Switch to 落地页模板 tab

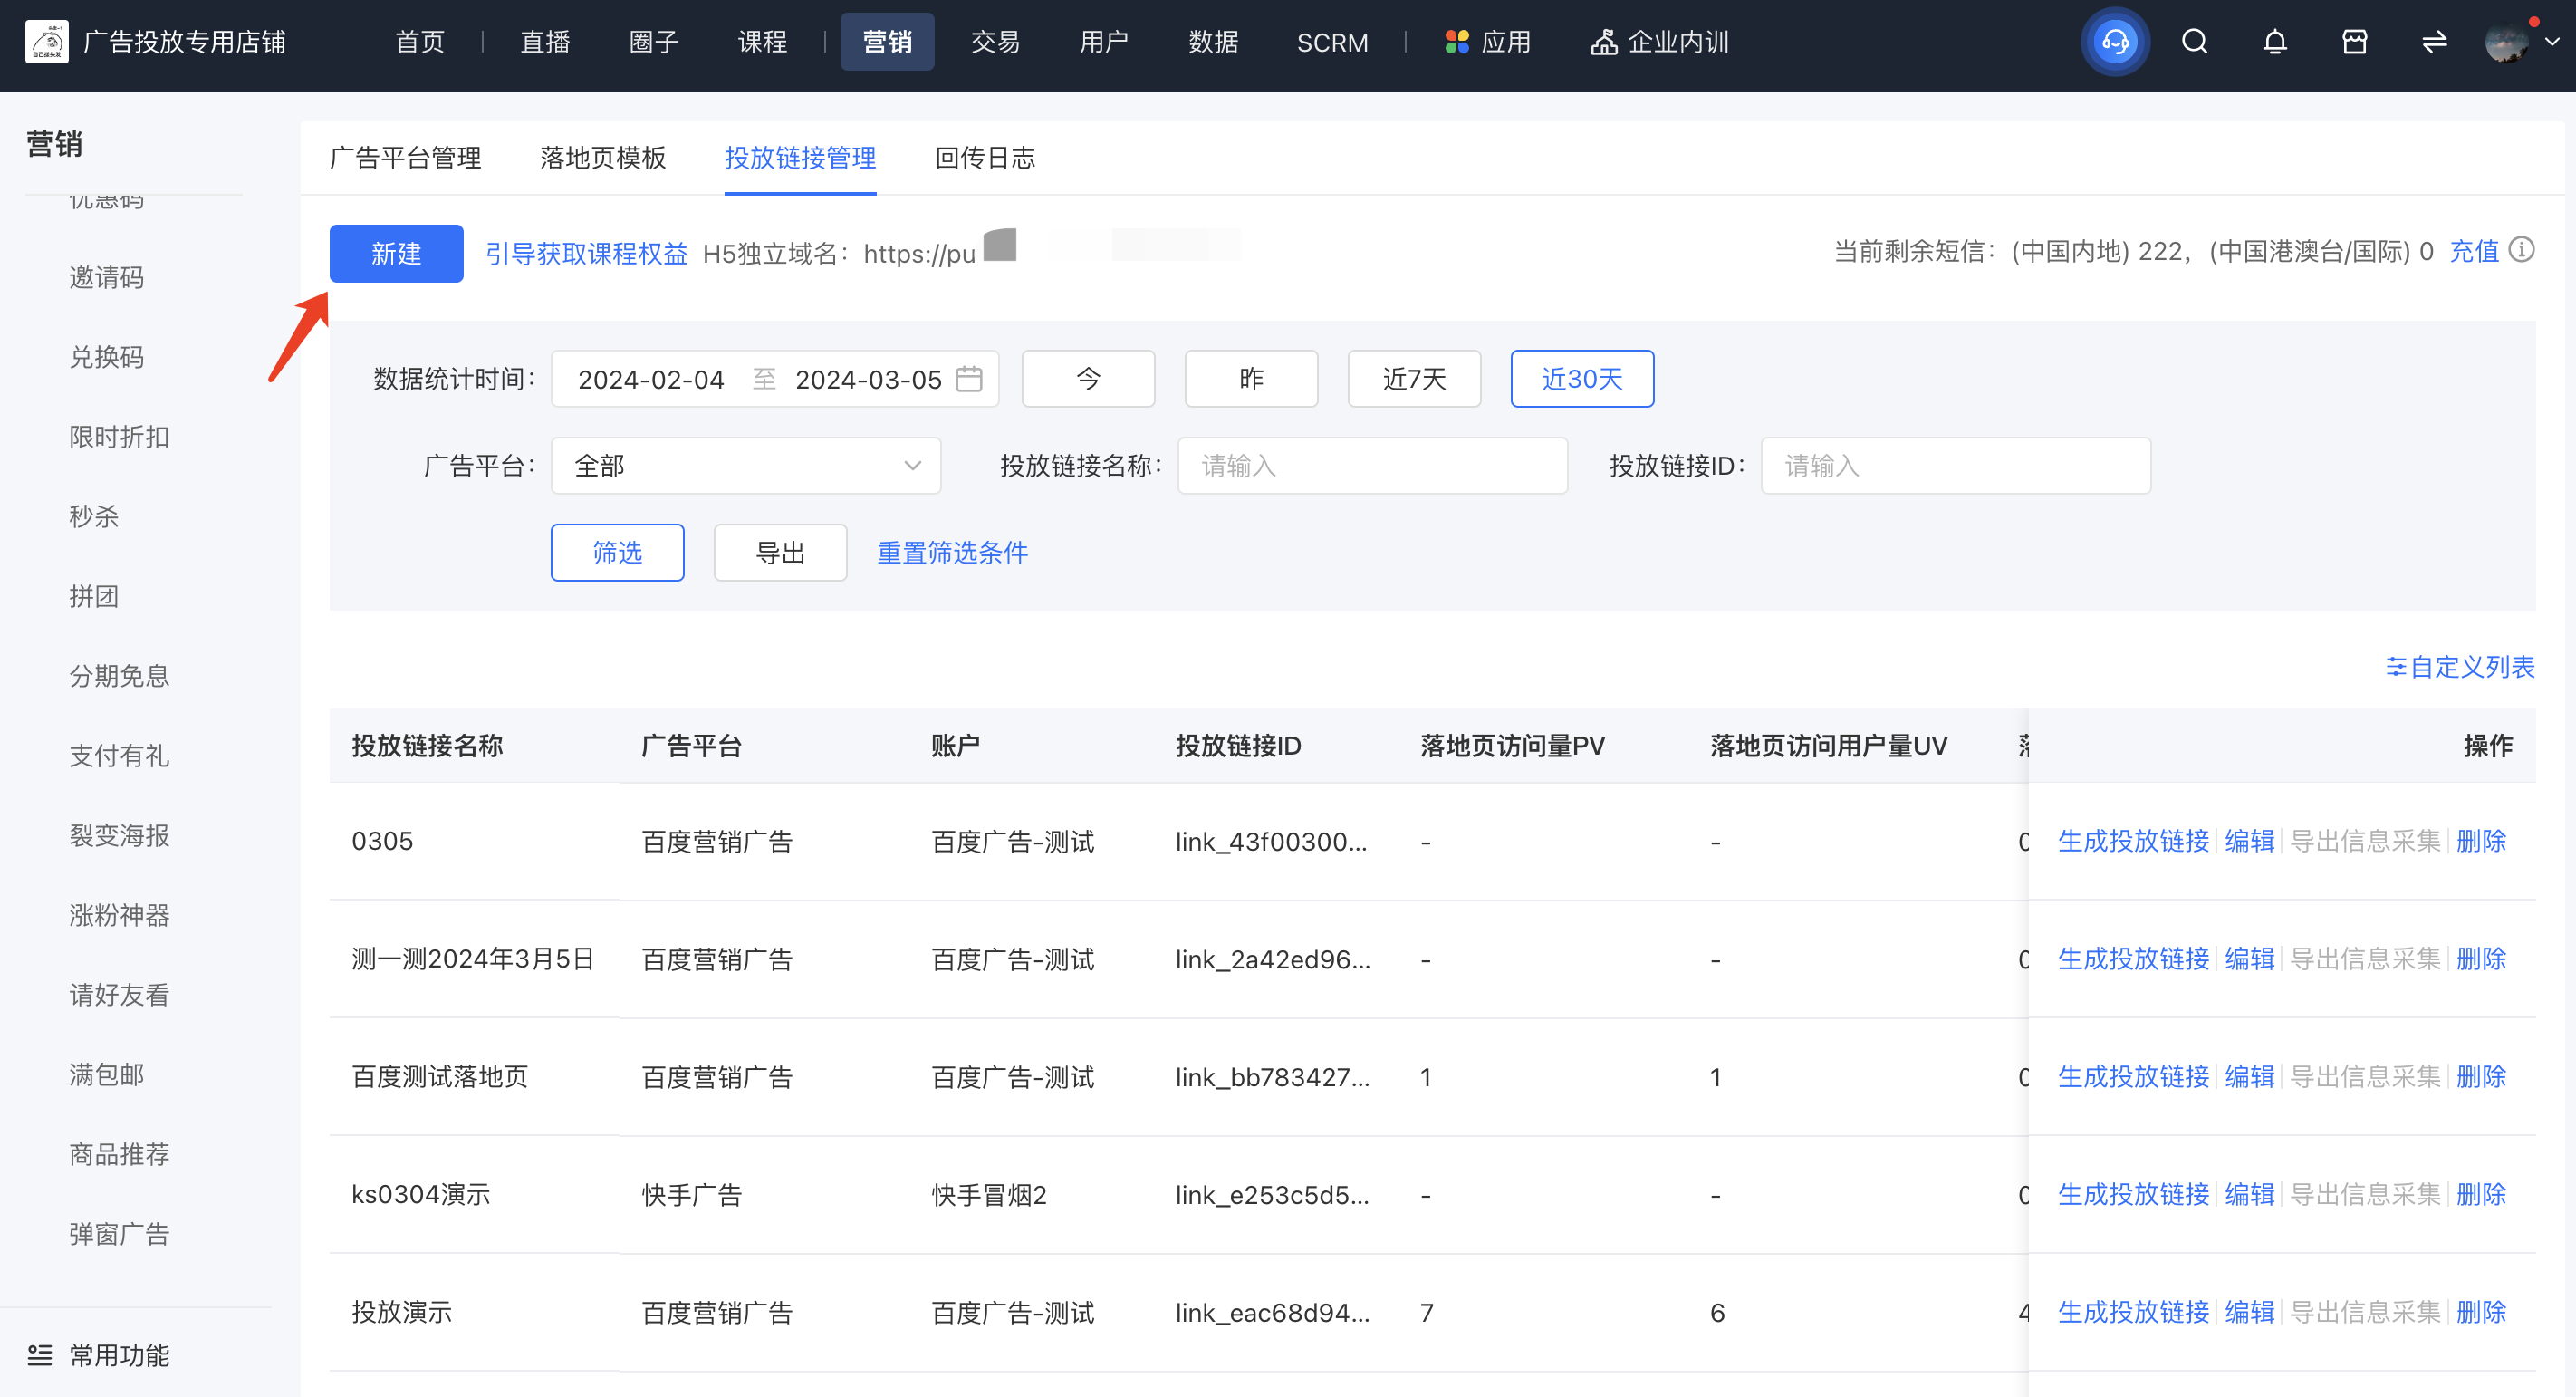click(x=602, y=158)
